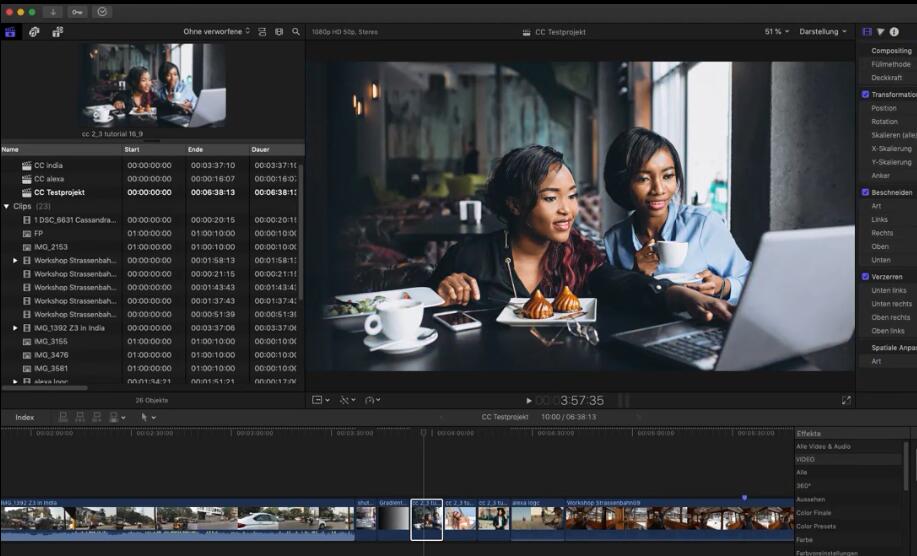The image size is (917, 556).
Task: Sort browser by Start column
Action: tap(154, 150)
